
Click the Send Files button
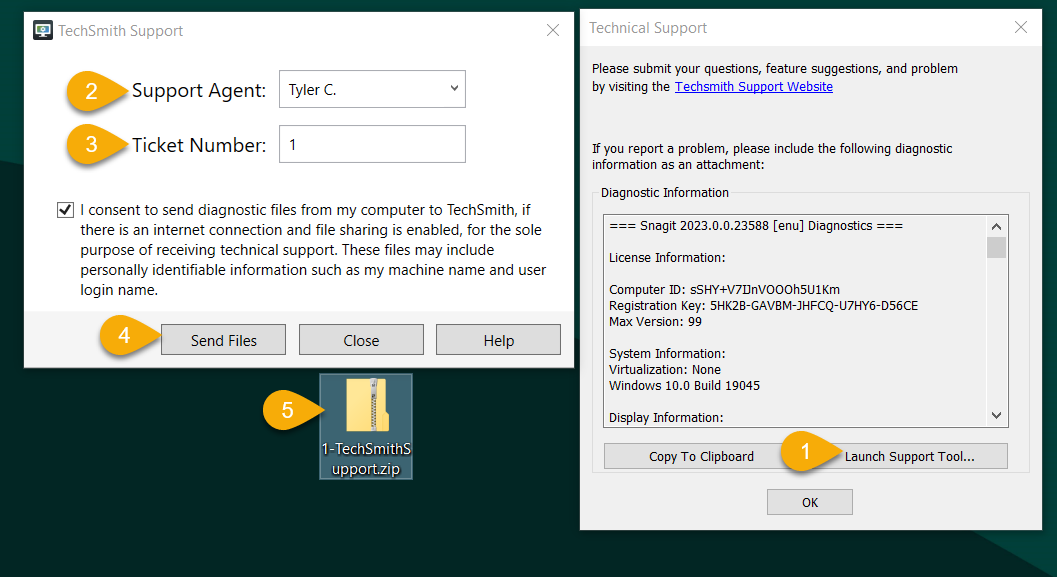(223, 339)
